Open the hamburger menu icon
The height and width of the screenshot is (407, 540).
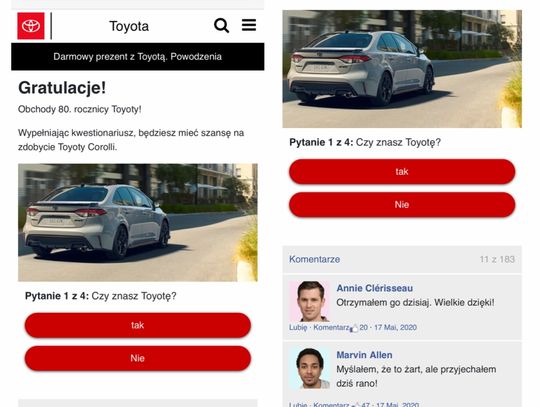coord(249,25)
